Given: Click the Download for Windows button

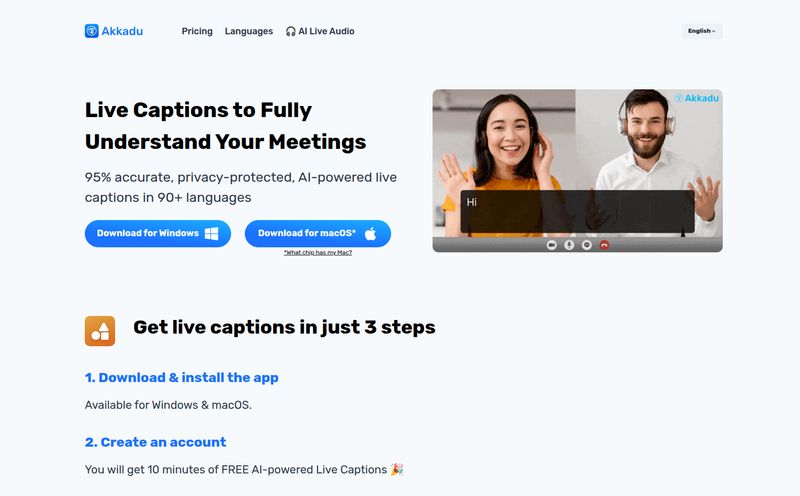Looking at the screenshot, I should (x=158, y=234).
